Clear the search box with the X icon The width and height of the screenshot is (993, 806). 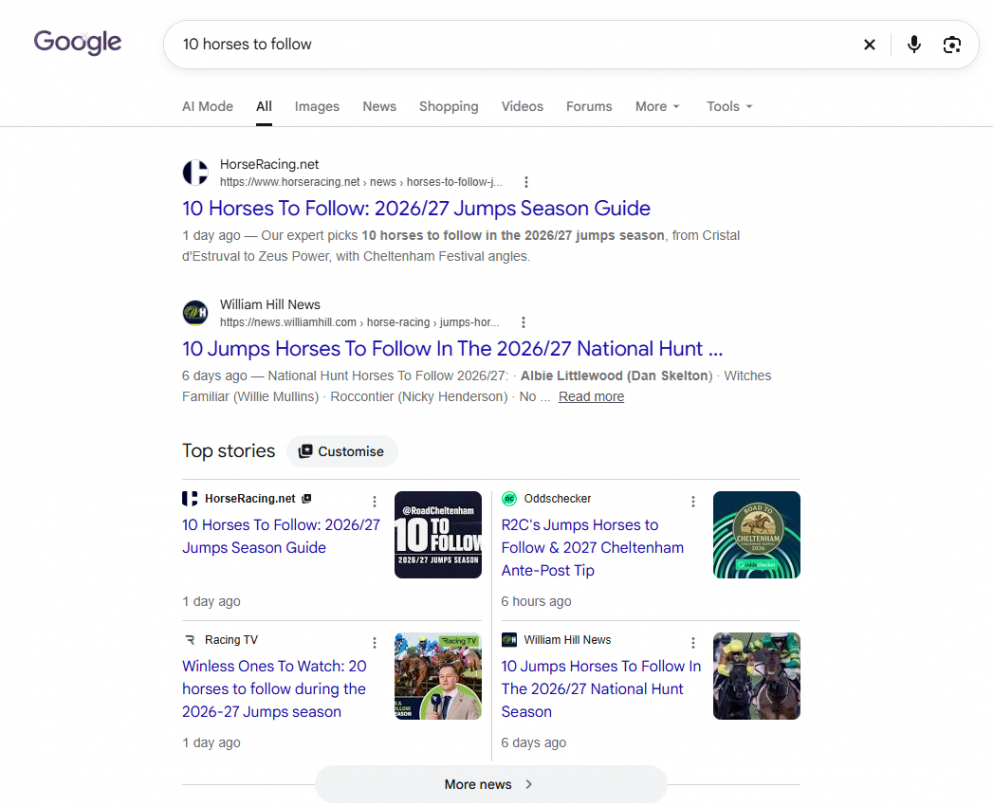(870, 44)
